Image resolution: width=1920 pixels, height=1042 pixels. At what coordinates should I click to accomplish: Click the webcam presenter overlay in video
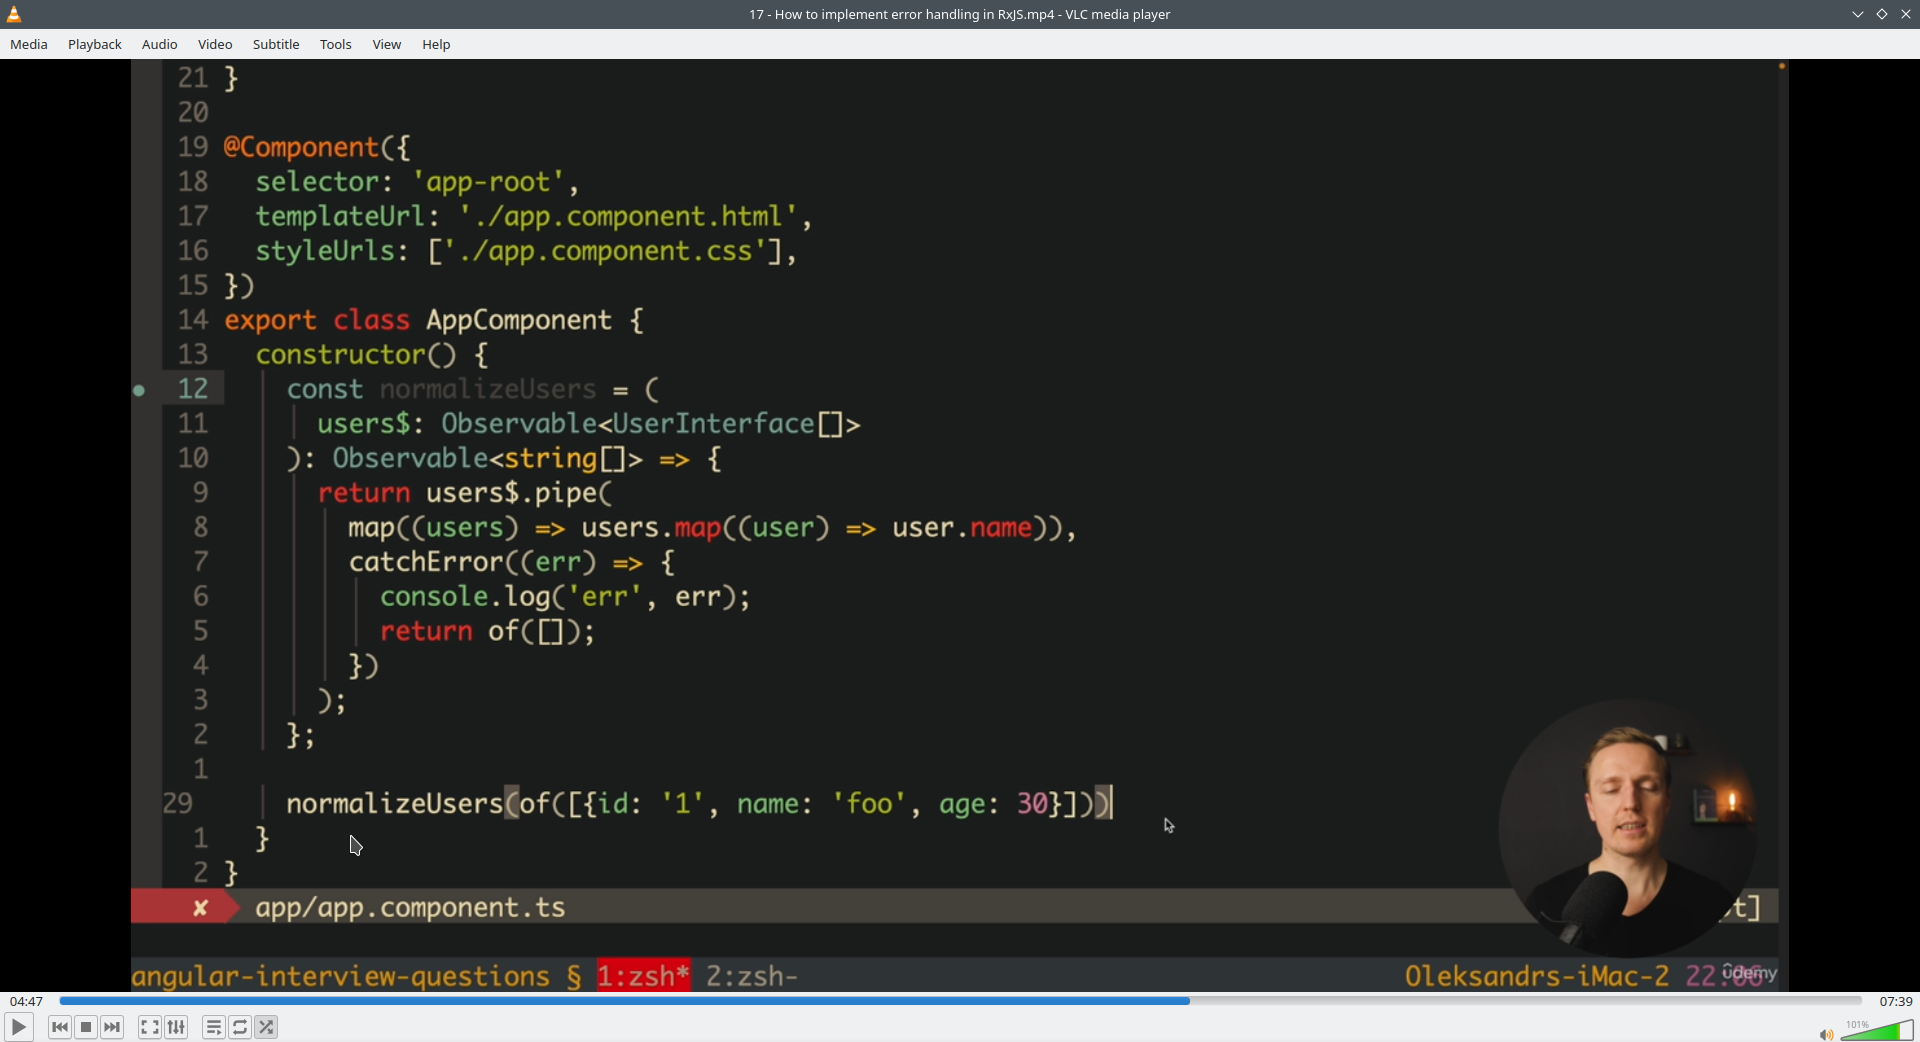1629,827
